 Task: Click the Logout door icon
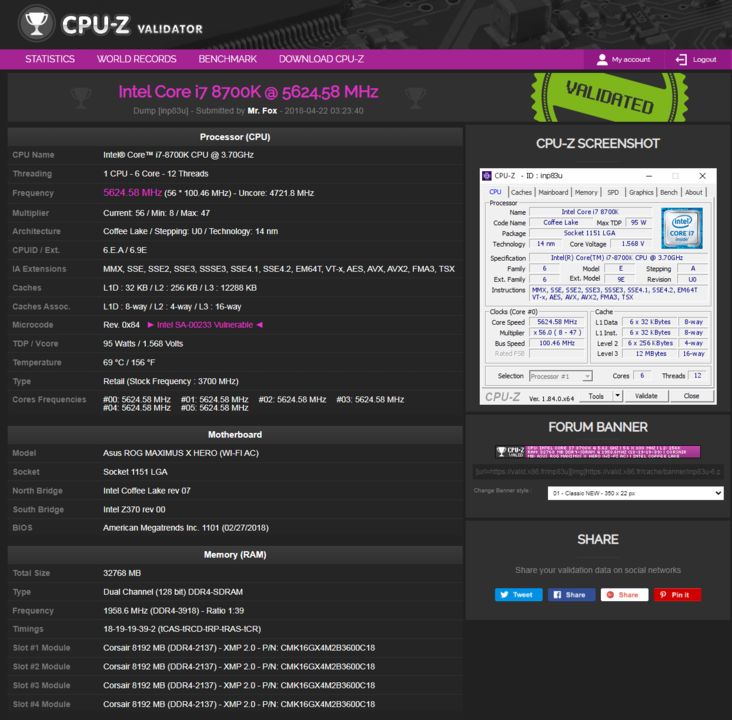click(x=681, y=59)
